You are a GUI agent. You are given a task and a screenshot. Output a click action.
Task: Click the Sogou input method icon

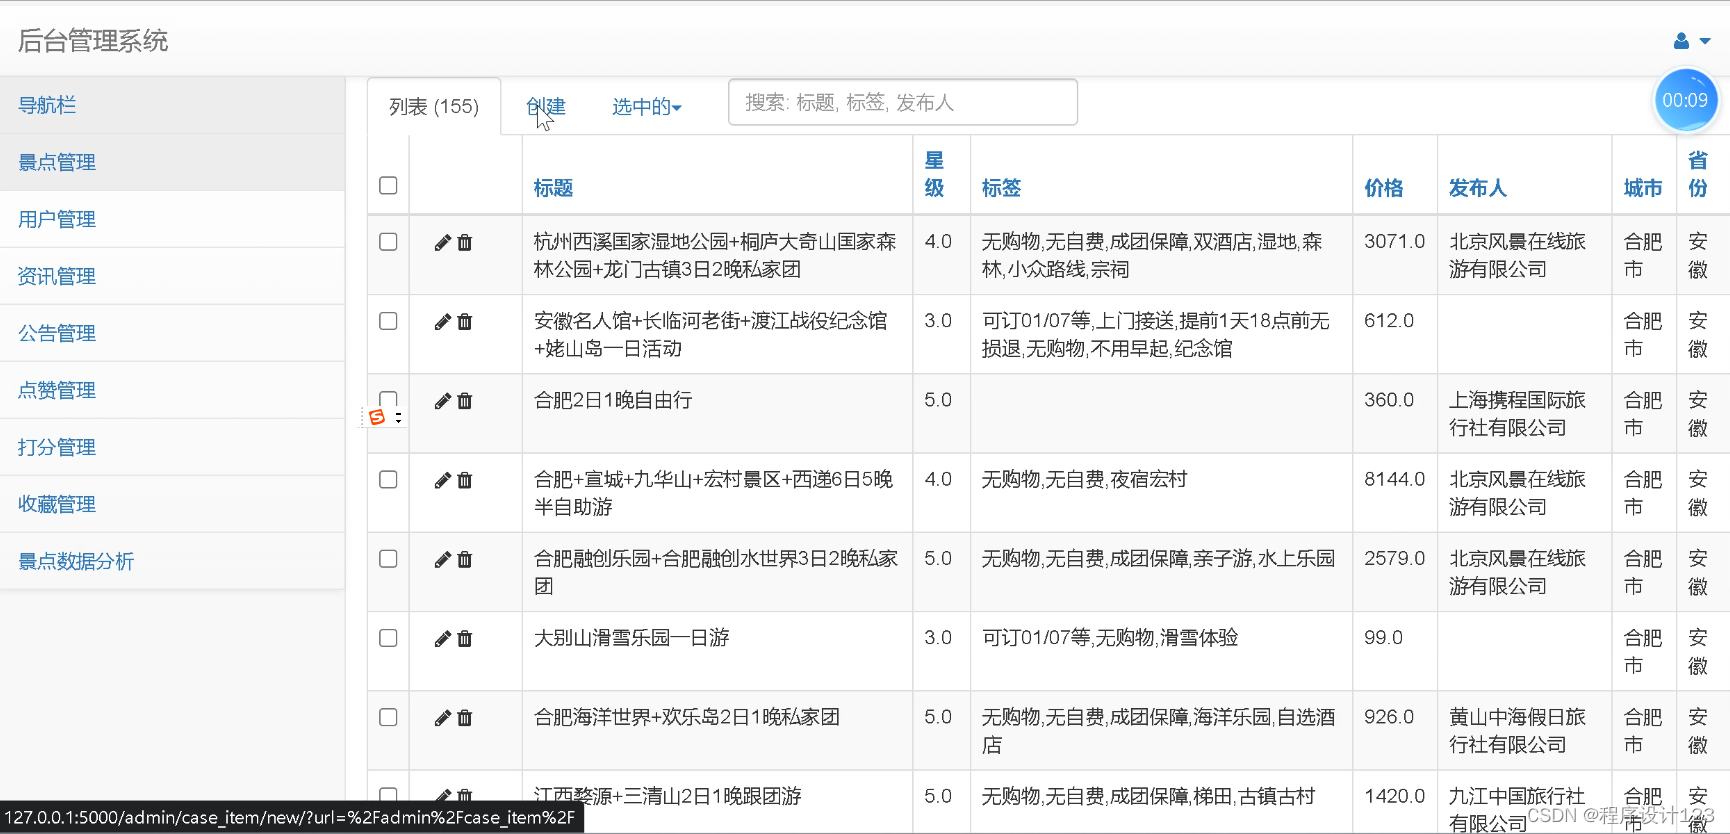coord(377,417)
